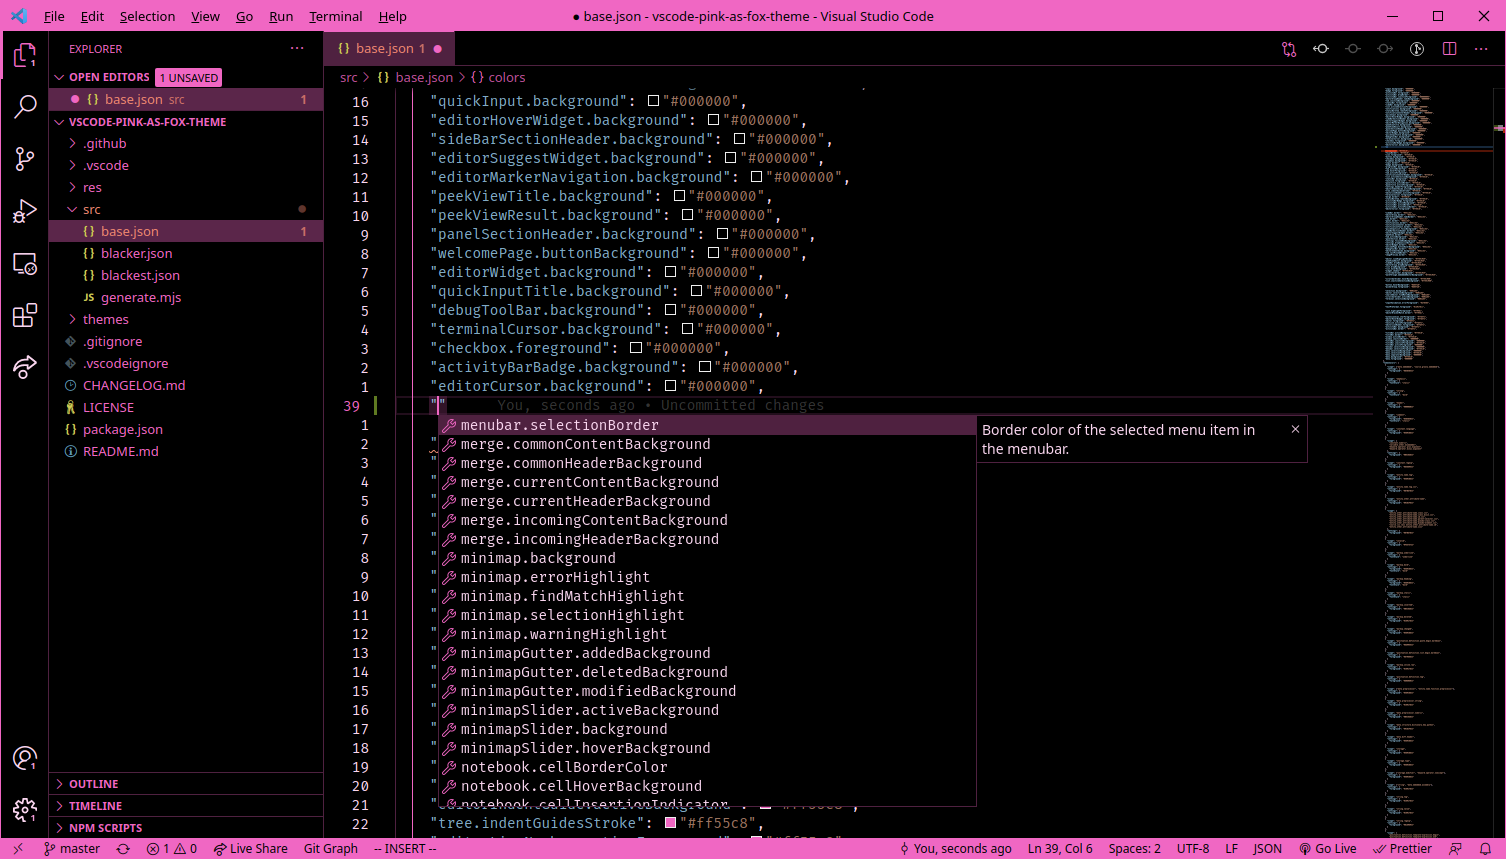The width and height of the screenshot is (1506, 859).
Task: Click color swatch for quickInput.background
Action: coord(653,101)
